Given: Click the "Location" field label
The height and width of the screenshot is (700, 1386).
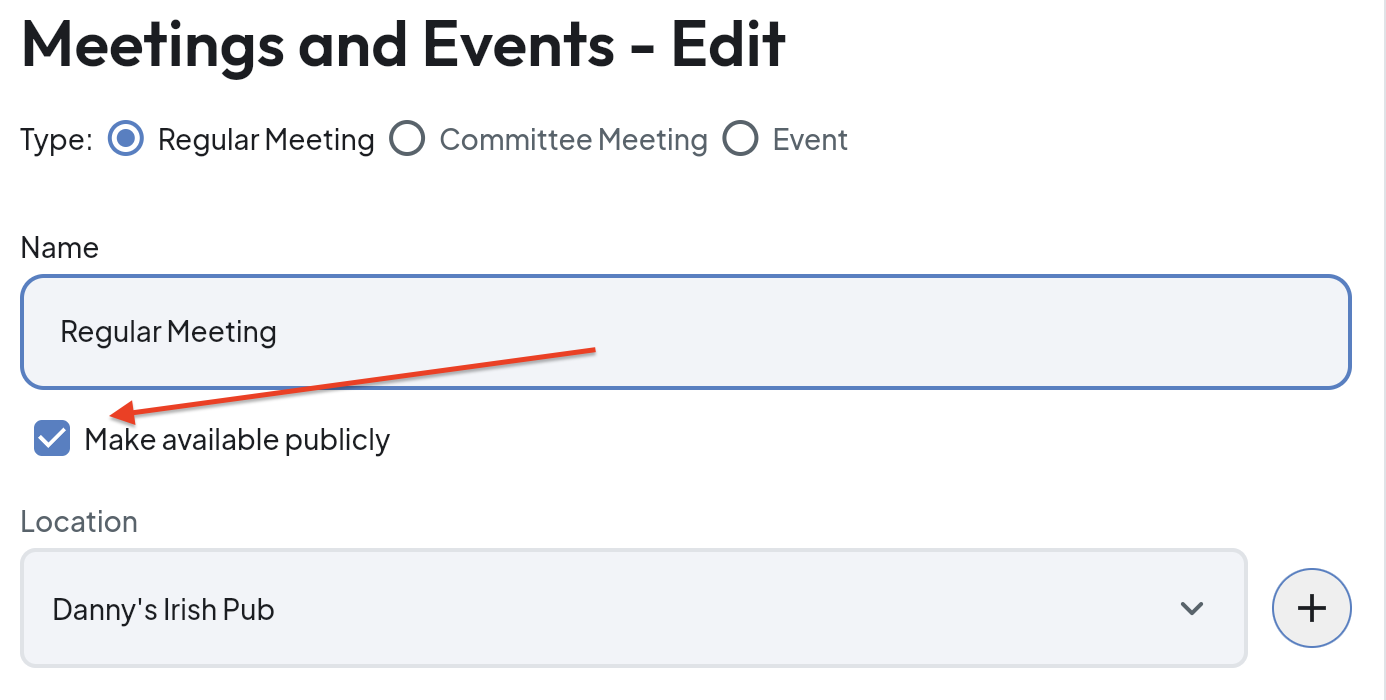Looking at the screenshot, I should point(79,522).
